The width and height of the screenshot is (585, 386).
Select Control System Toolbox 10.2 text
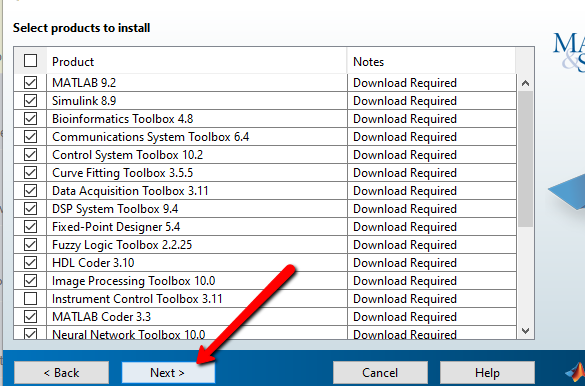[128, 155]
